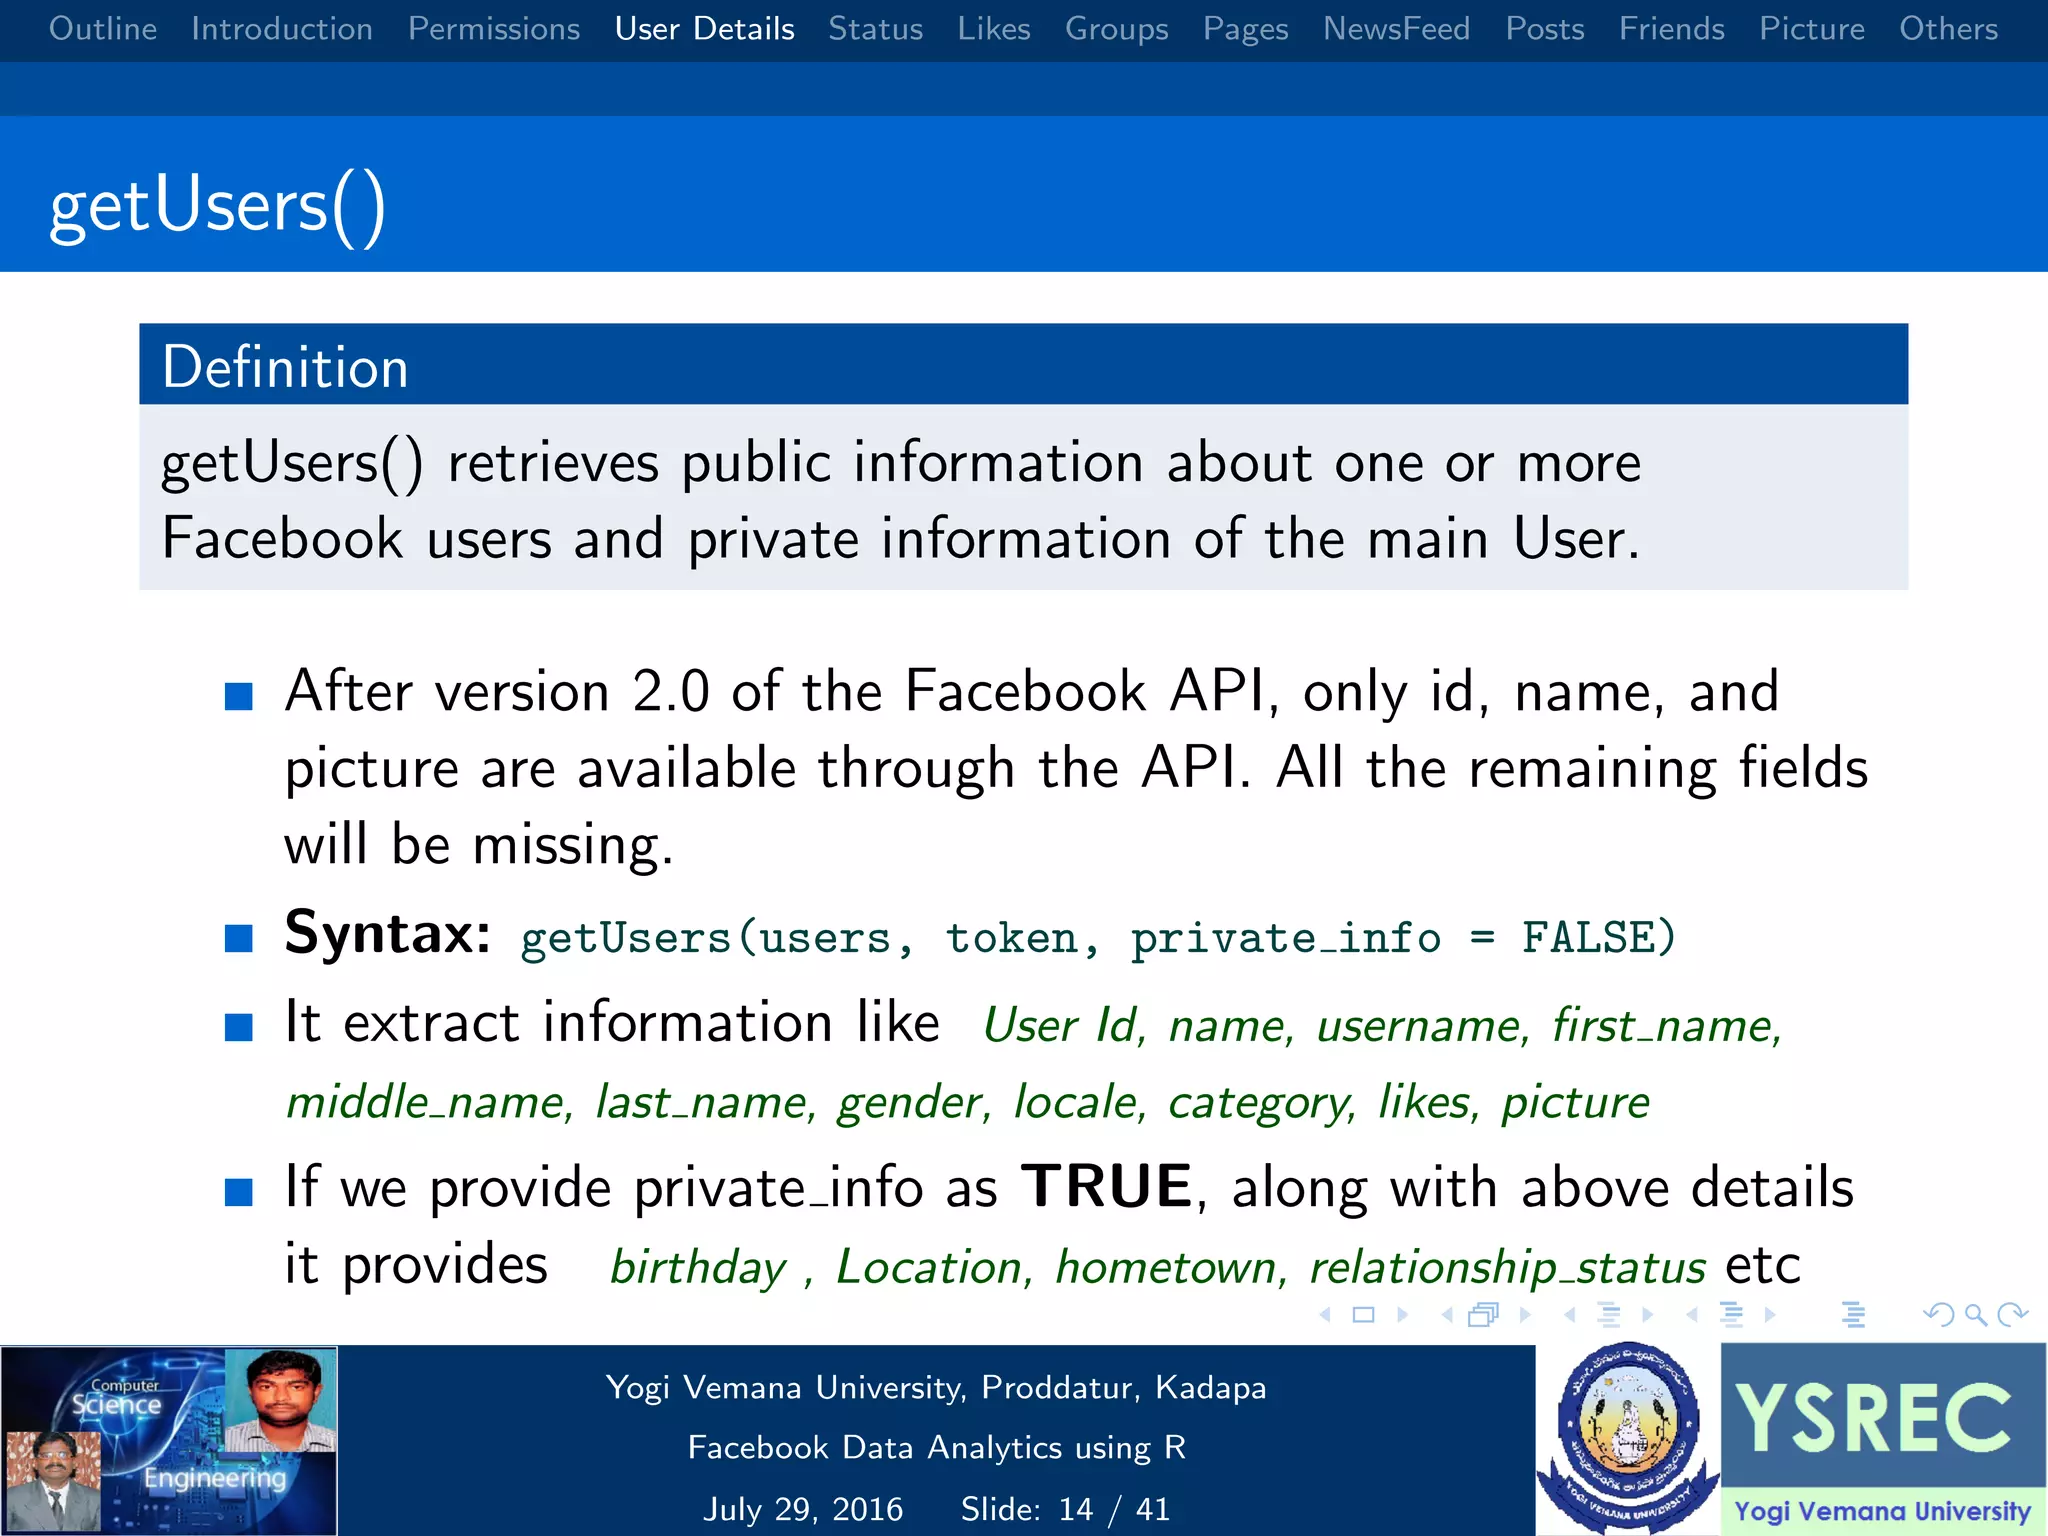Click the stacked frames navigation icon
The image size is (2048, 1536).
pyautogui.click(x=1484, y=1315)
